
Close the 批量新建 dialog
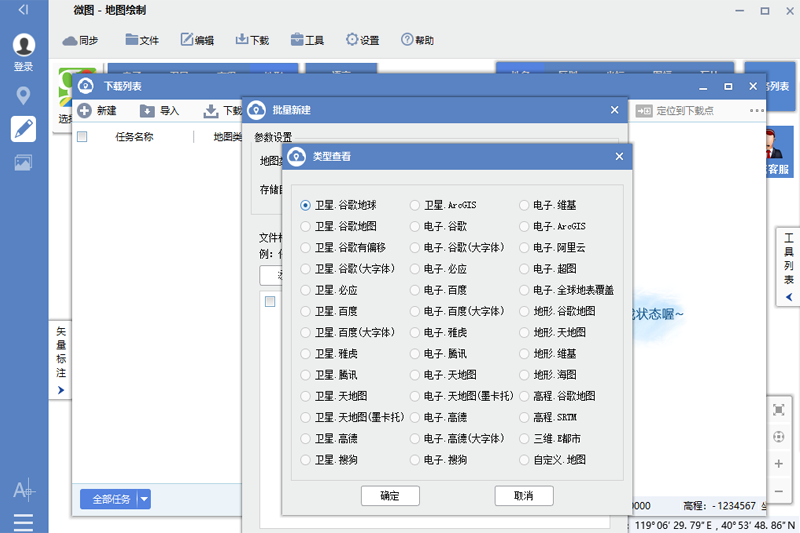pos(615,110)
